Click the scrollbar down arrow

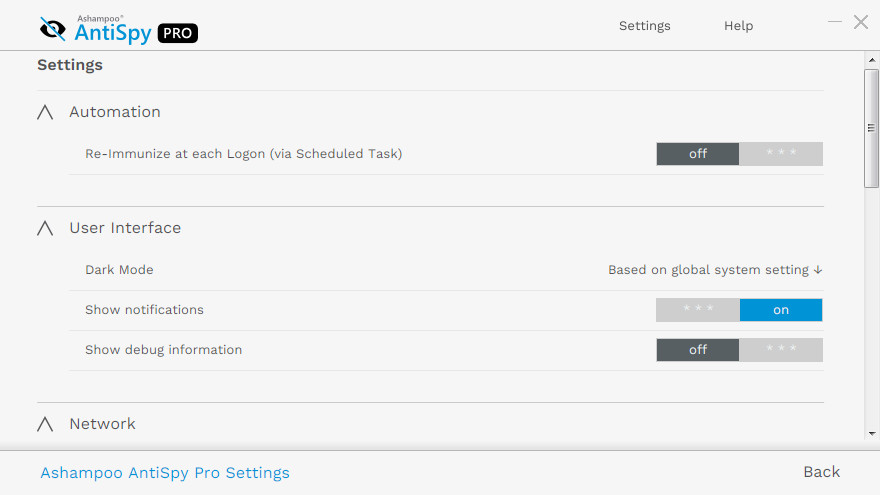click(871, 434)
